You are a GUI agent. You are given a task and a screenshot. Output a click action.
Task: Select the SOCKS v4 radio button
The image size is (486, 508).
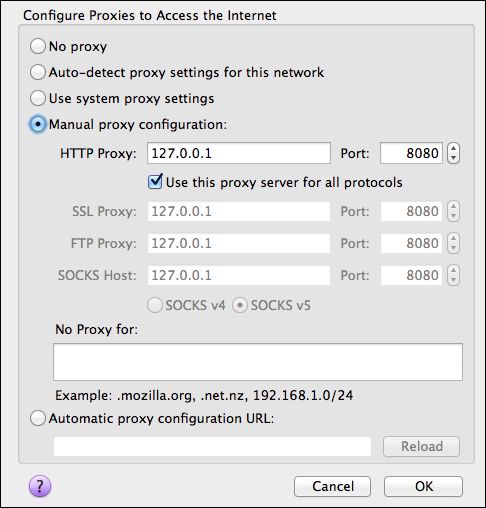coord(155,305)
